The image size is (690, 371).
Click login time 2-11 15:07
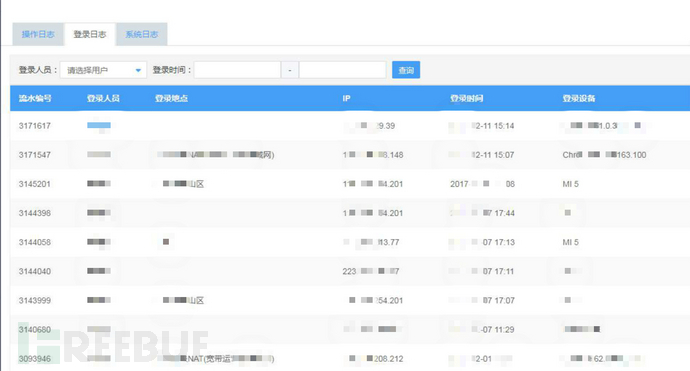482,155
